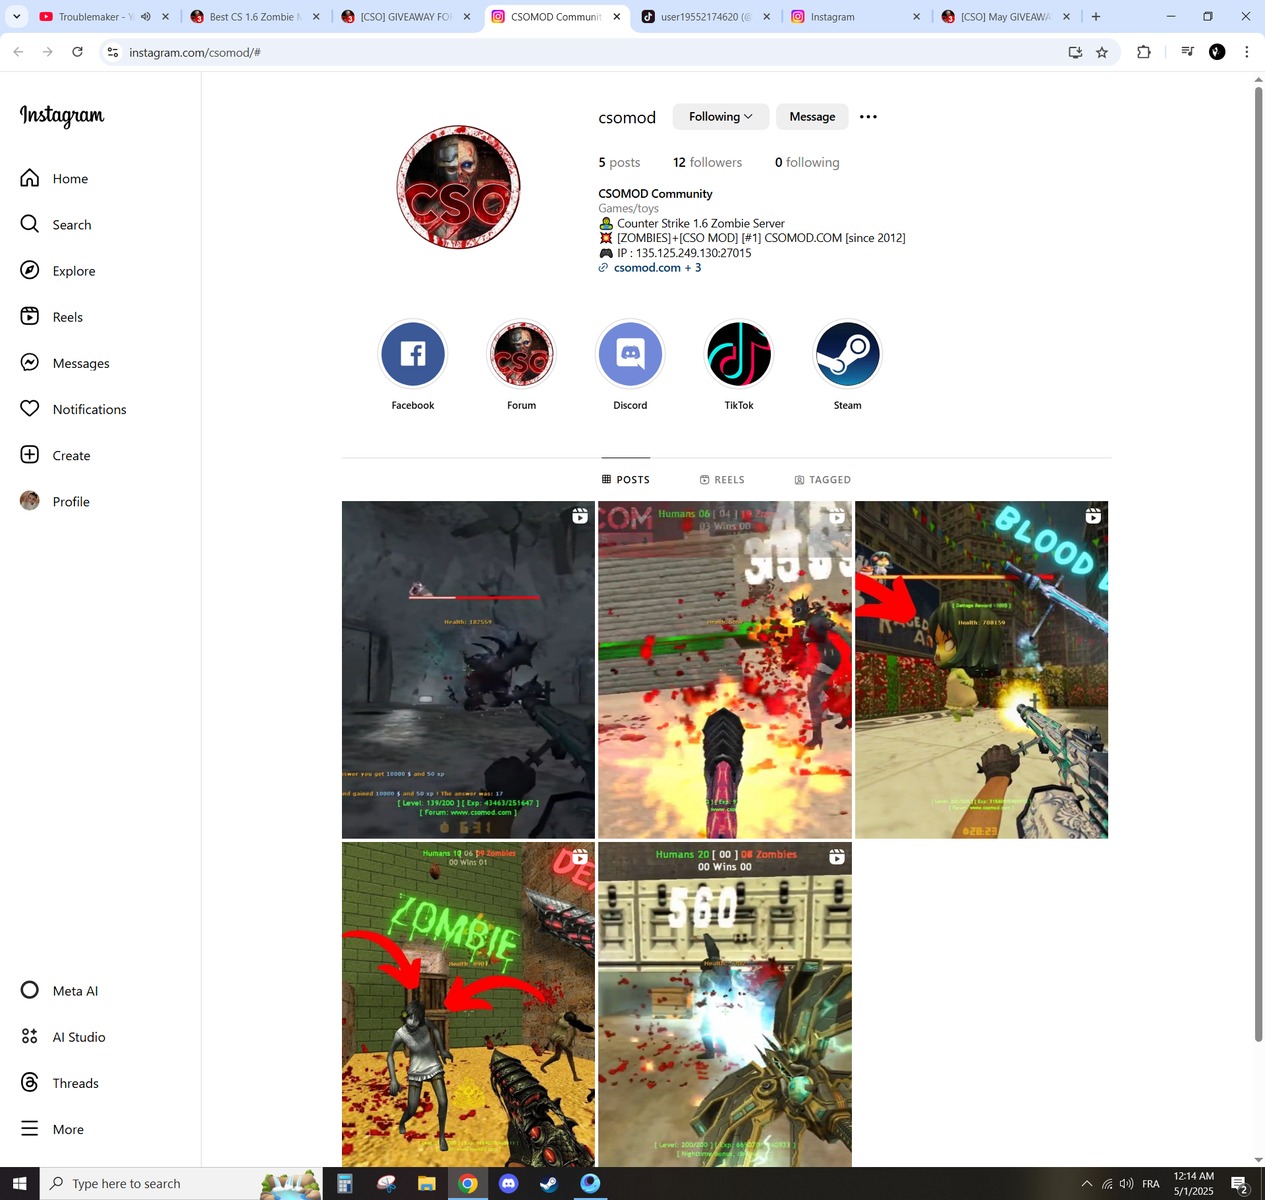The image size is (1265, 1200).
Task: Mute the Troublemaker tab audio
Action: point(146,17)
